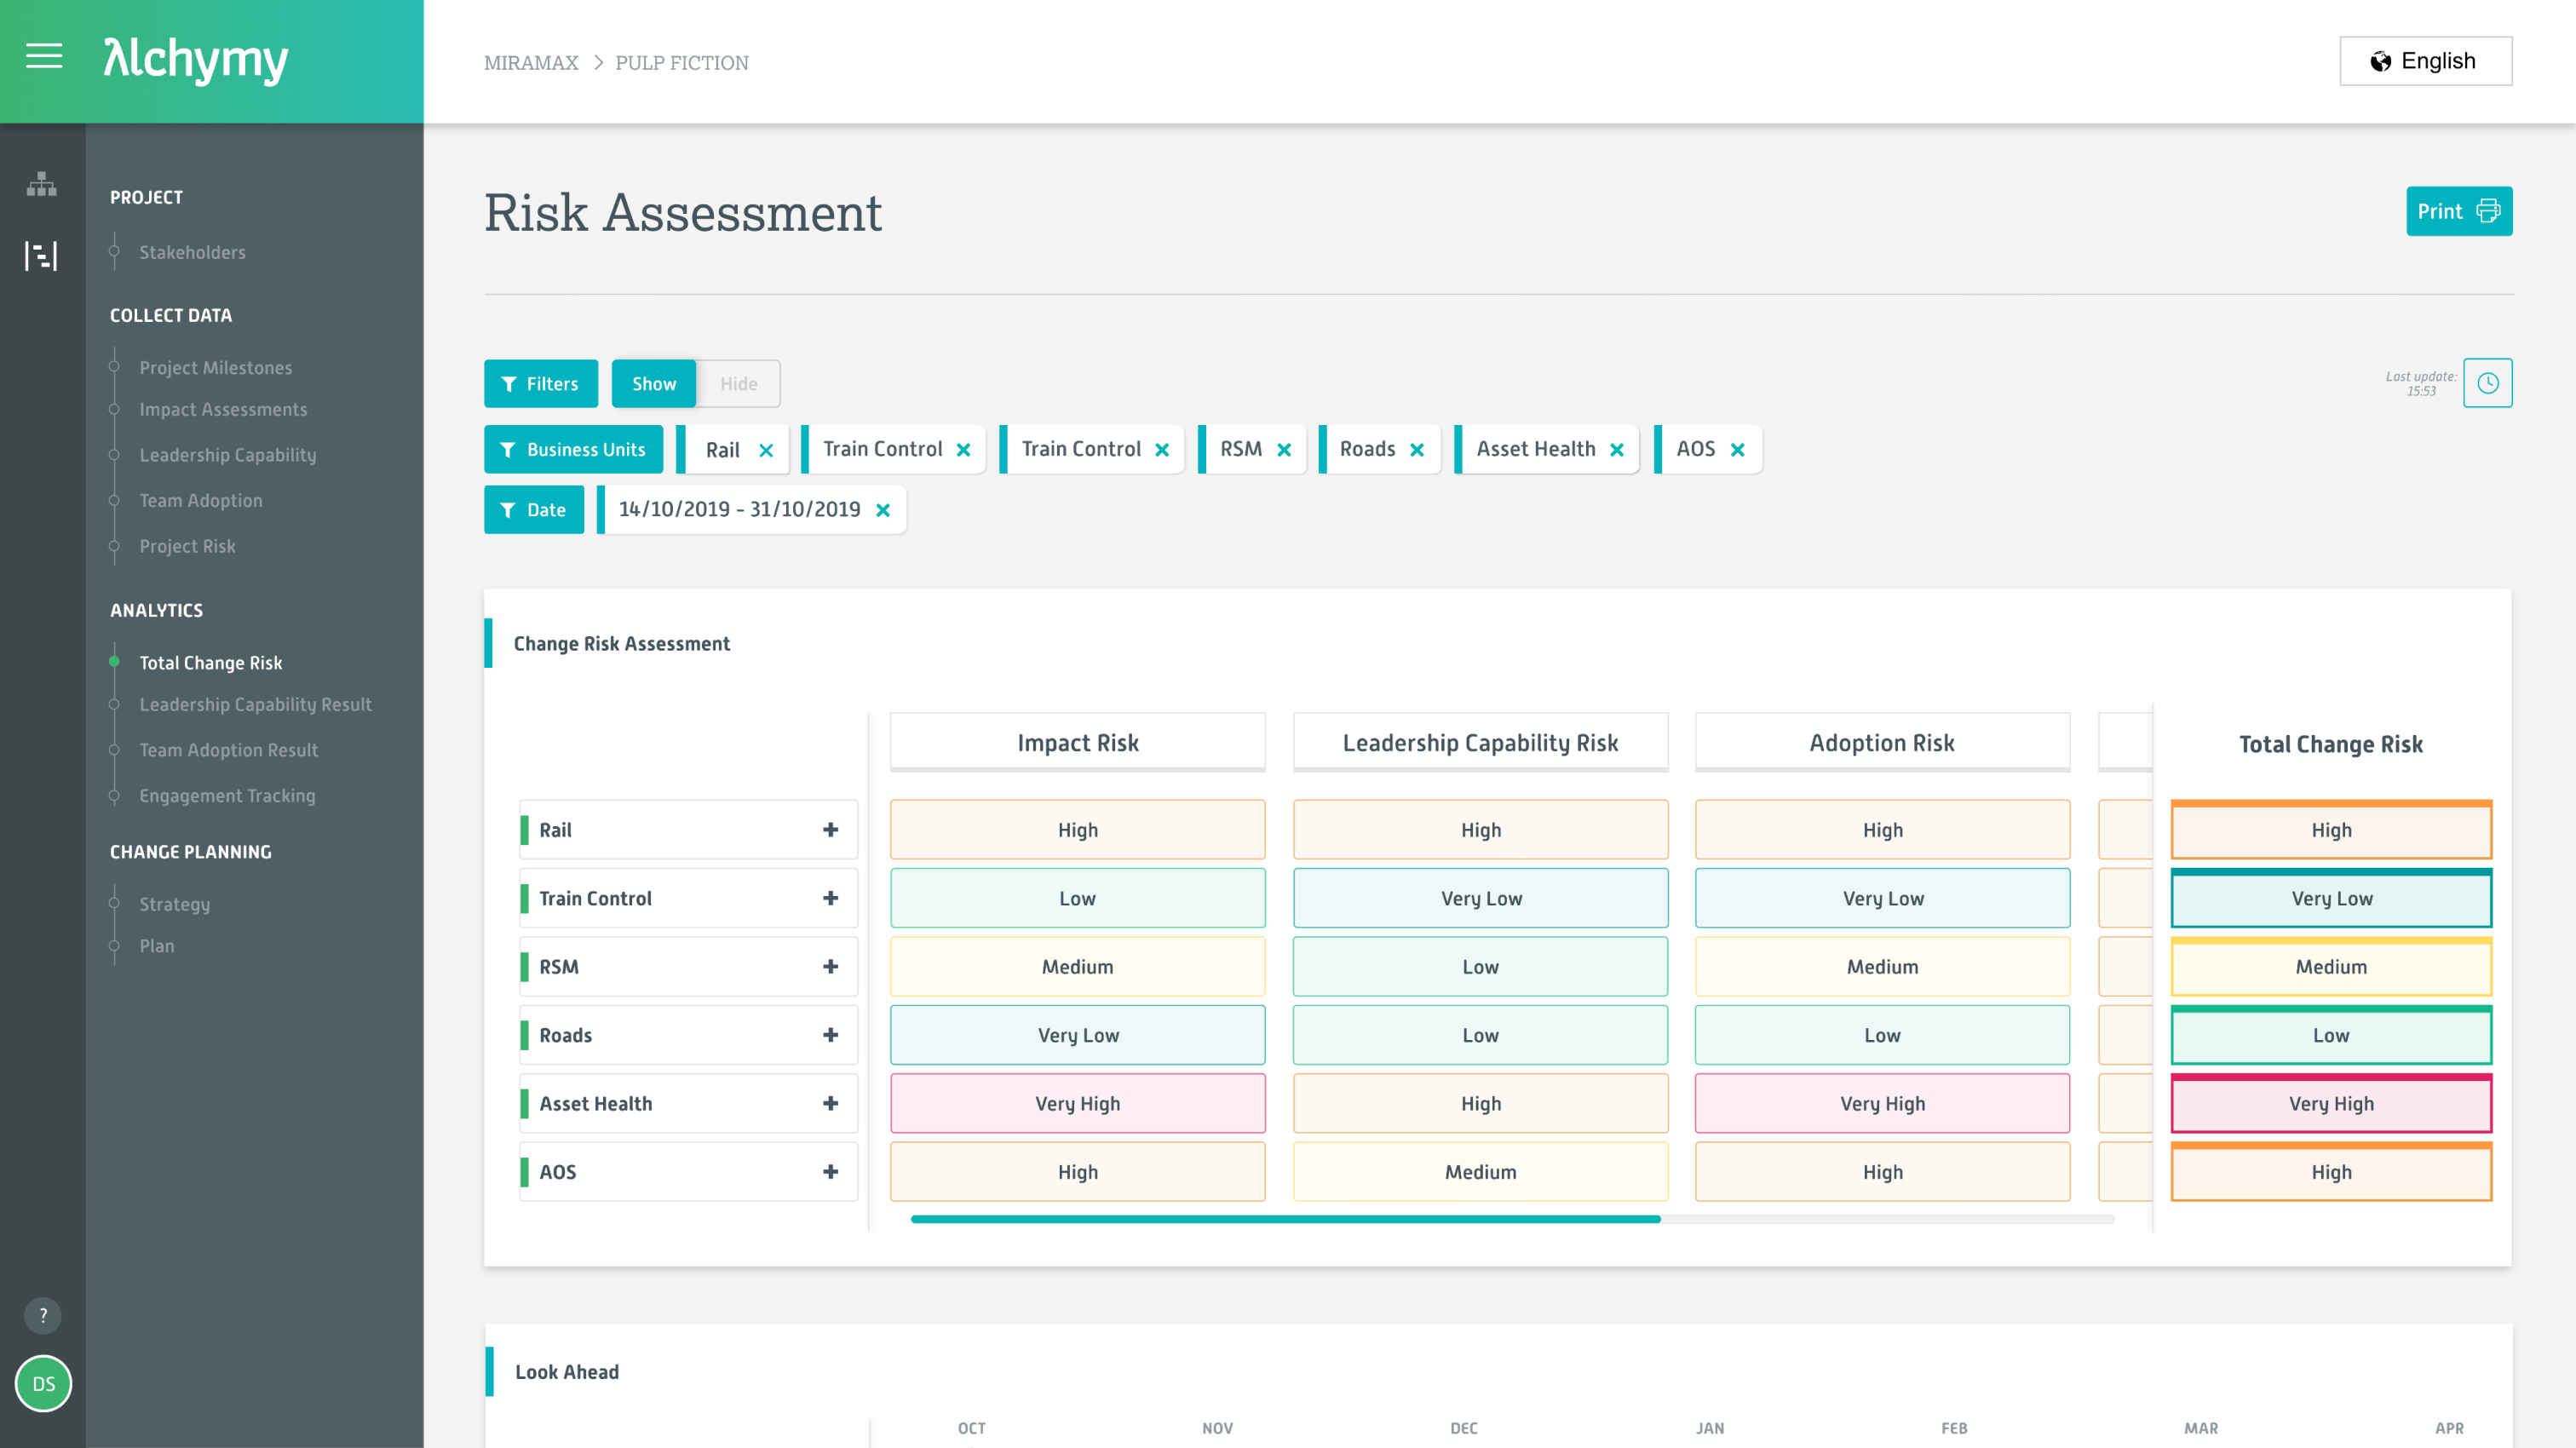Remove the date range filter
The width and height of the screenshot is (2576, 1448).
tap(884, 509)
